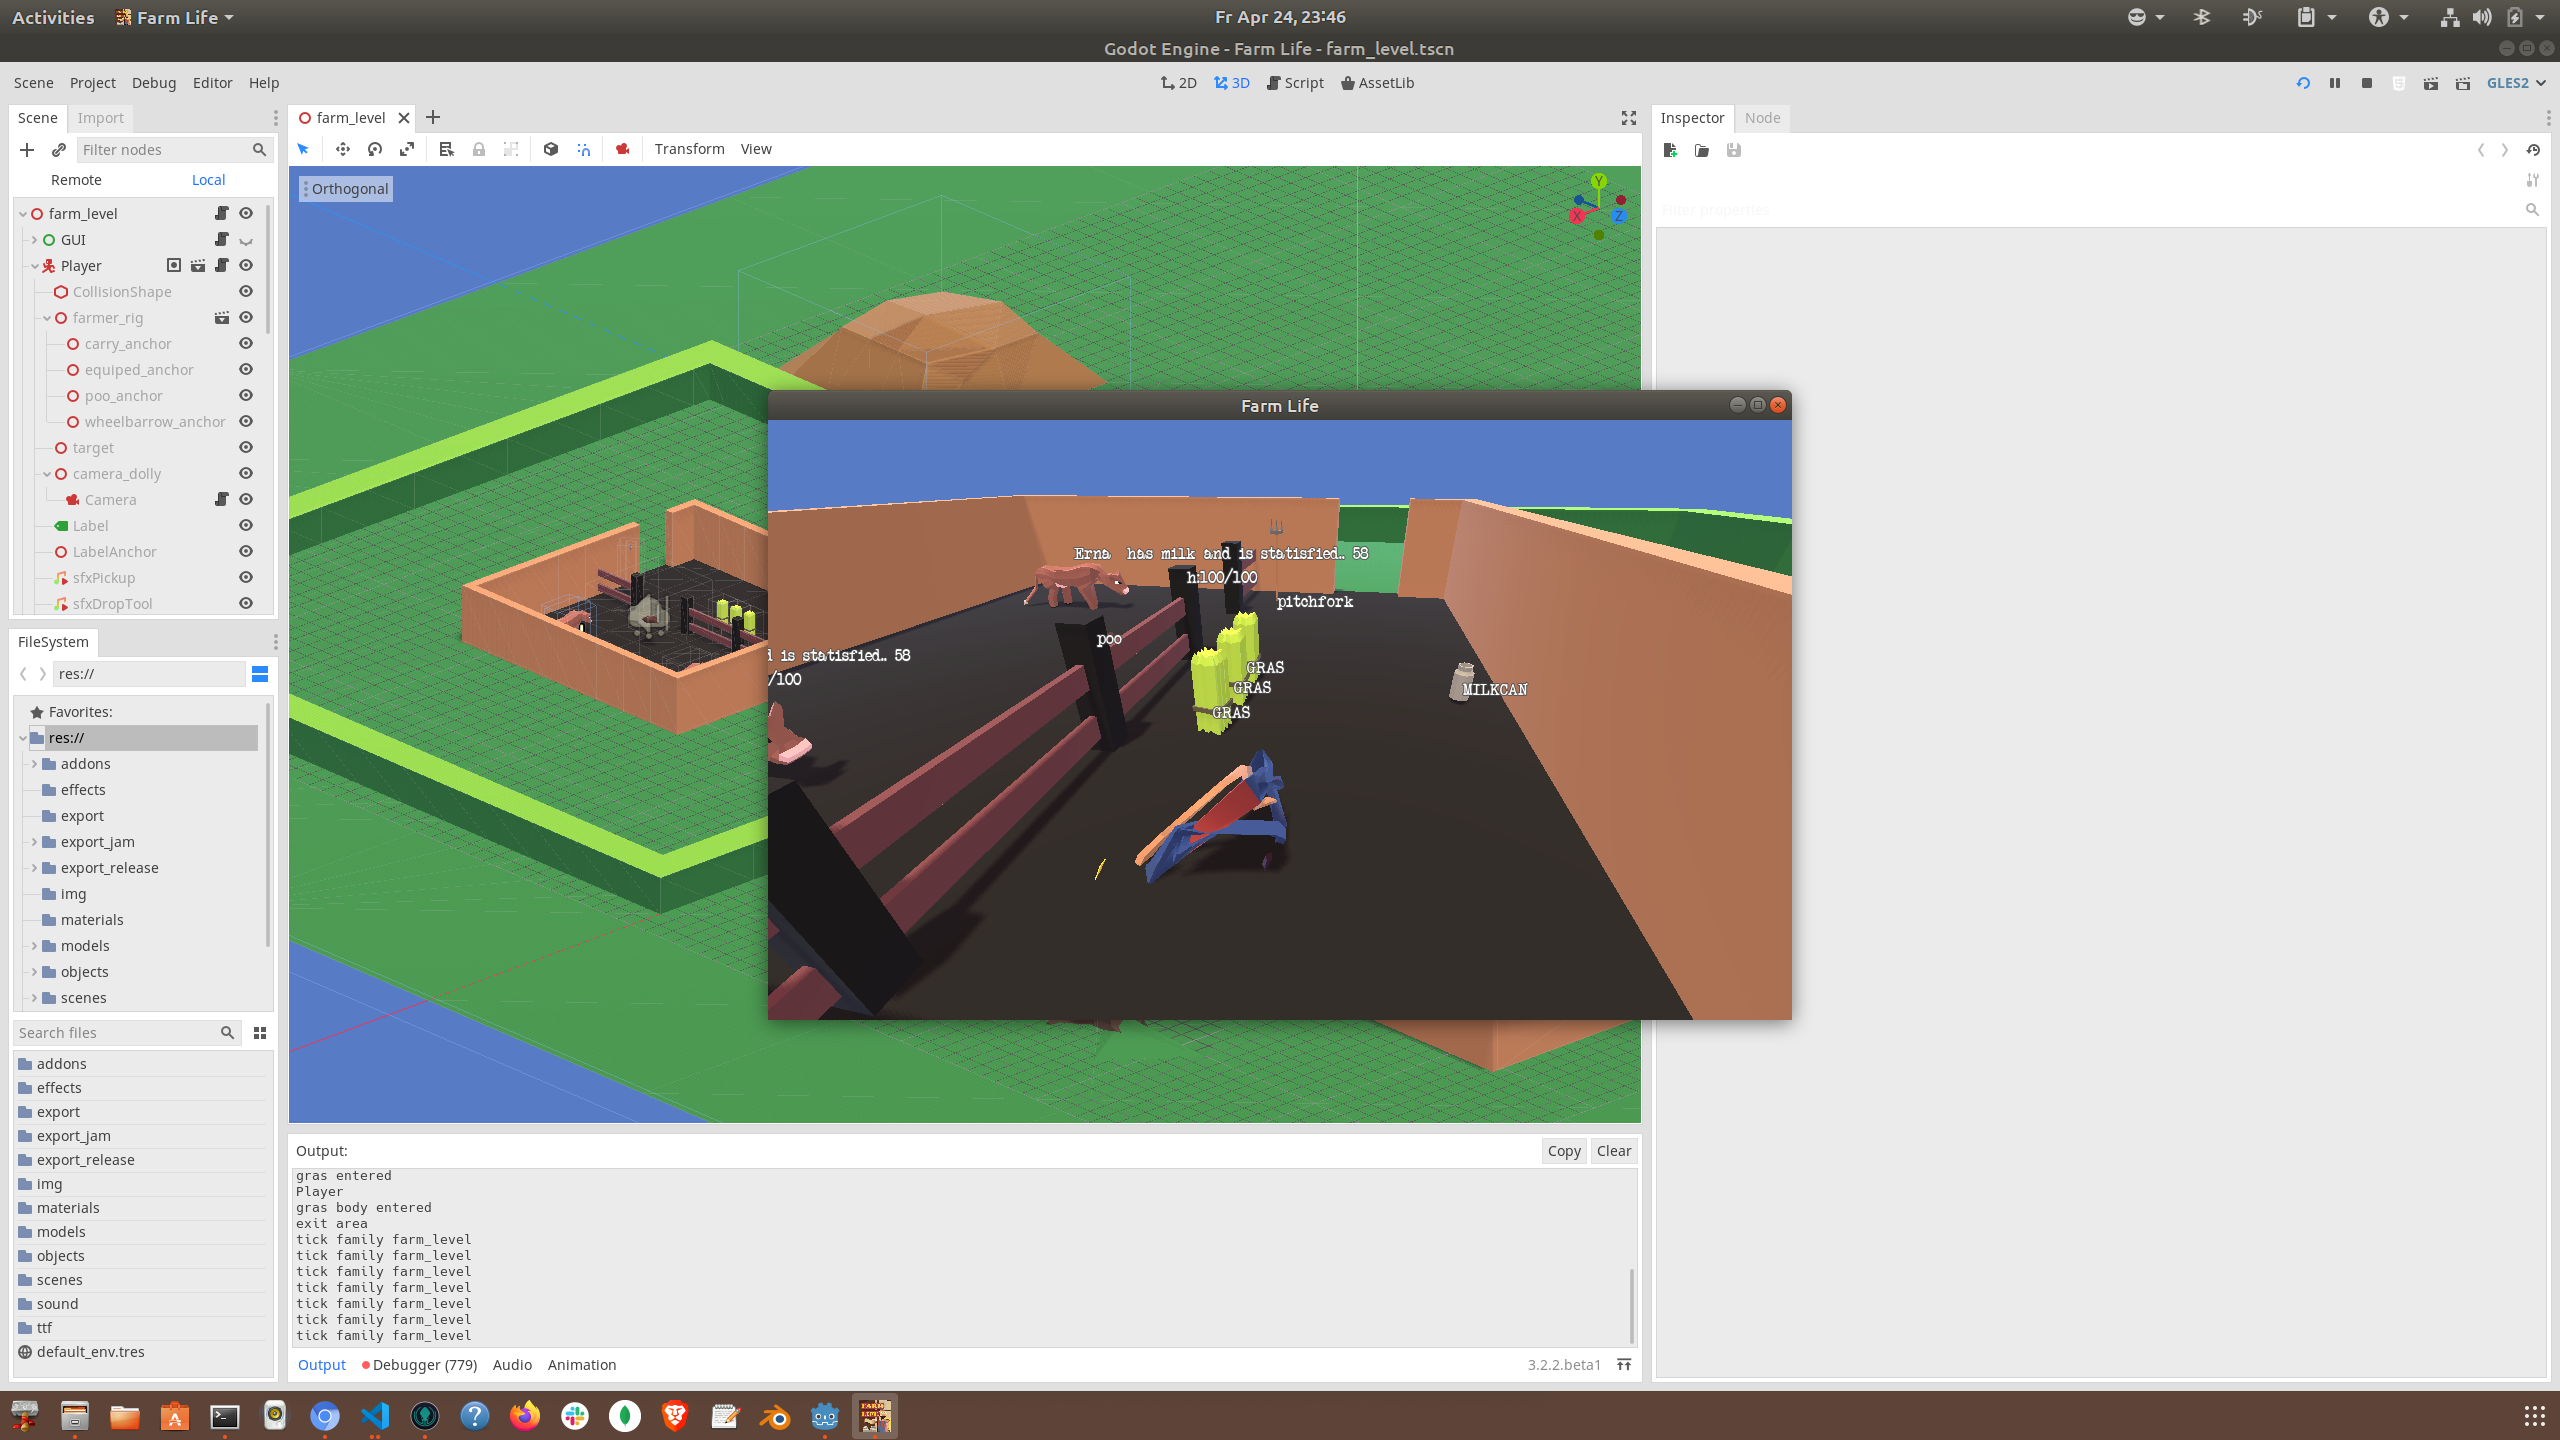The image size is (2560, 1440).
Task: Expand the GUI node
Action: (35, 240)
